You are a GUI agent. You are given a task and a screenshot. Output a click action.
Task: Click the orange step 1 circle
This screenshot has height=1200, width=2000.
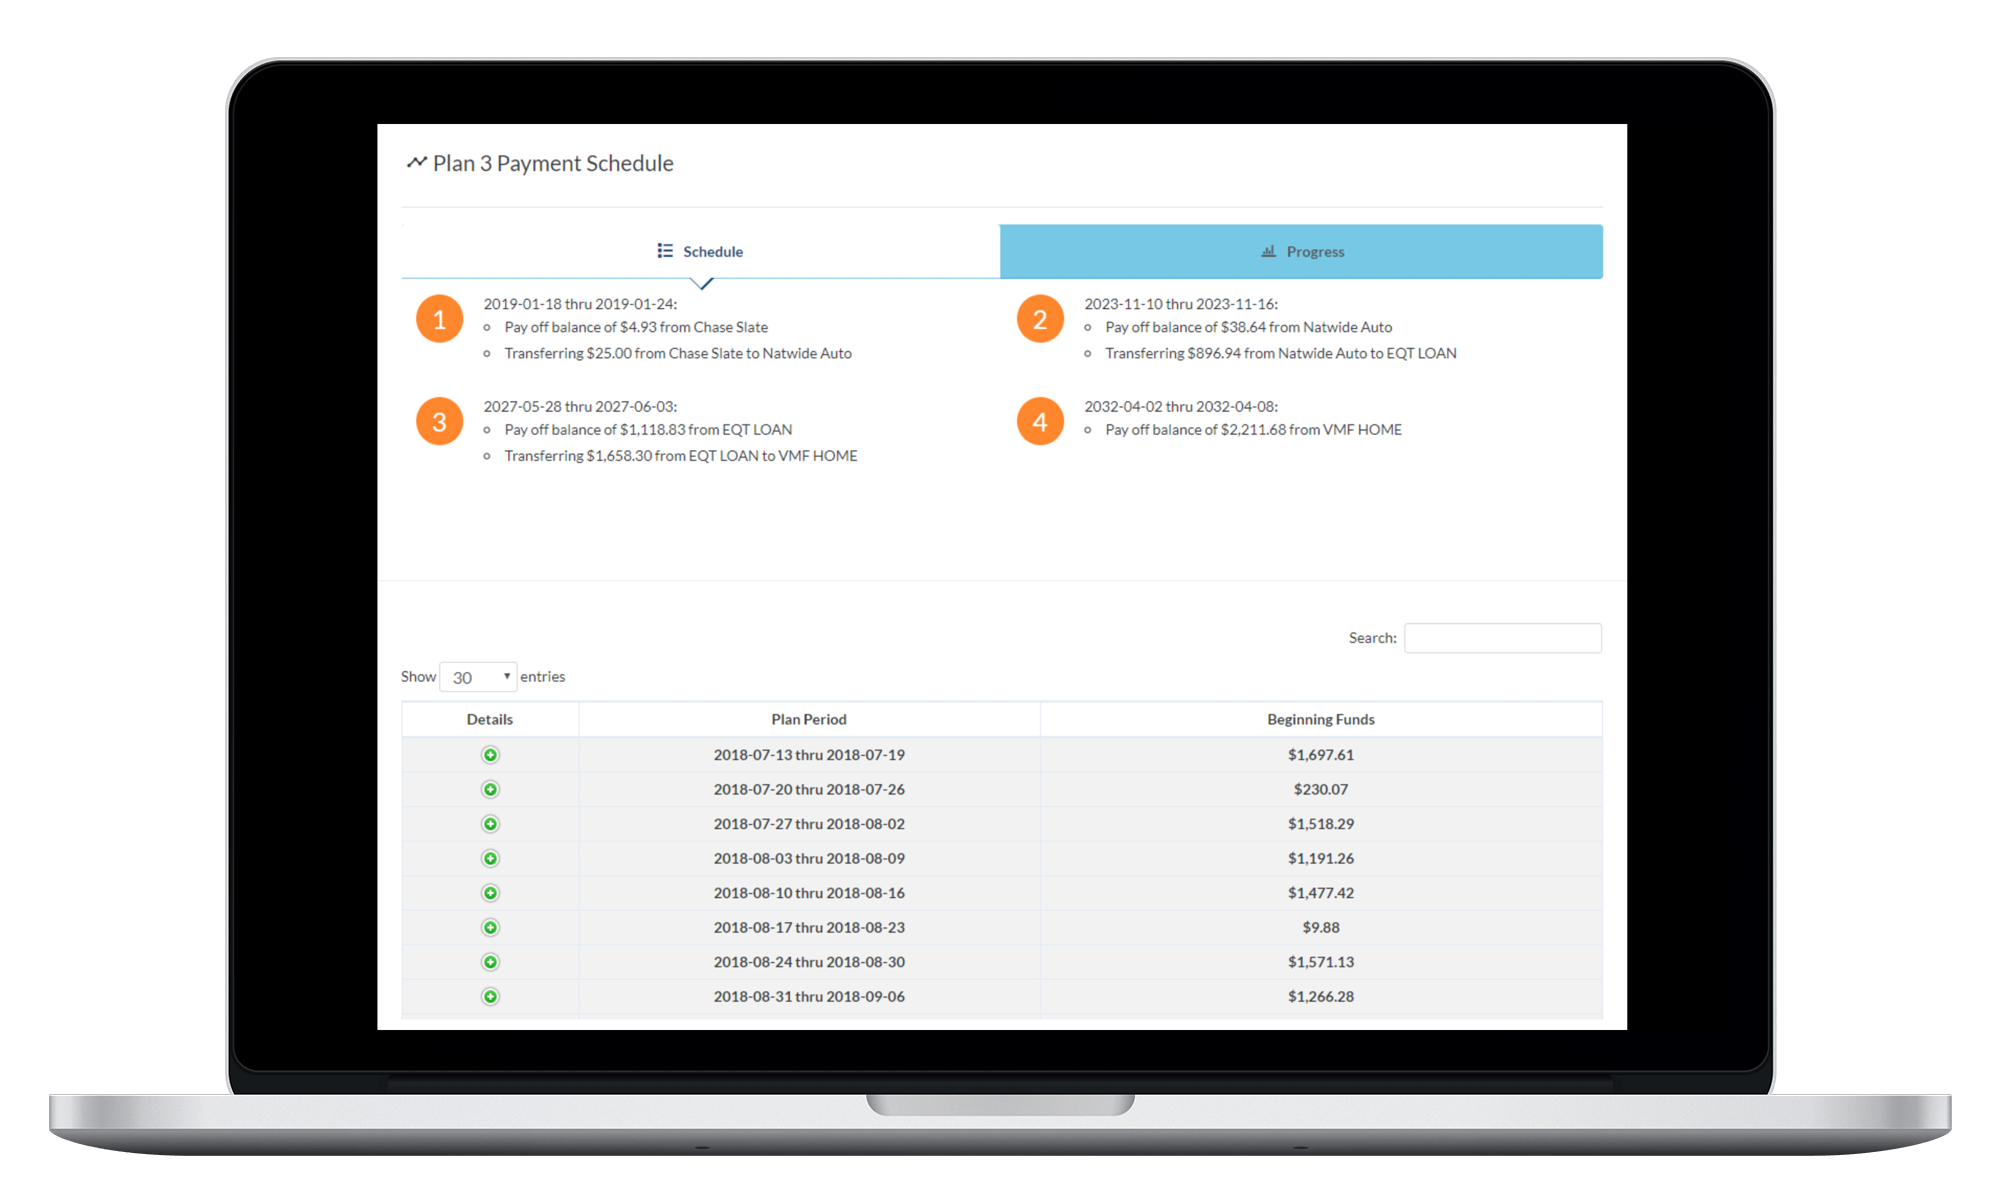coord(439,319)
